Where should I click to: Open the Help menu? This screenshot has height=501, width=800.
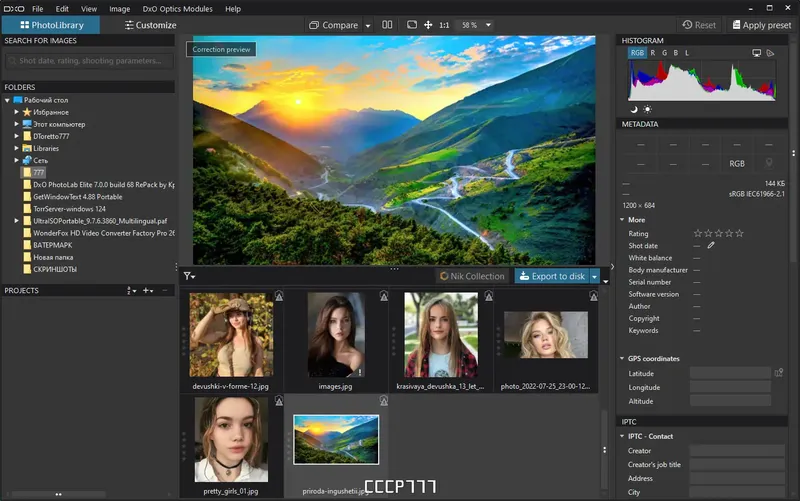[x=233, y=9]
